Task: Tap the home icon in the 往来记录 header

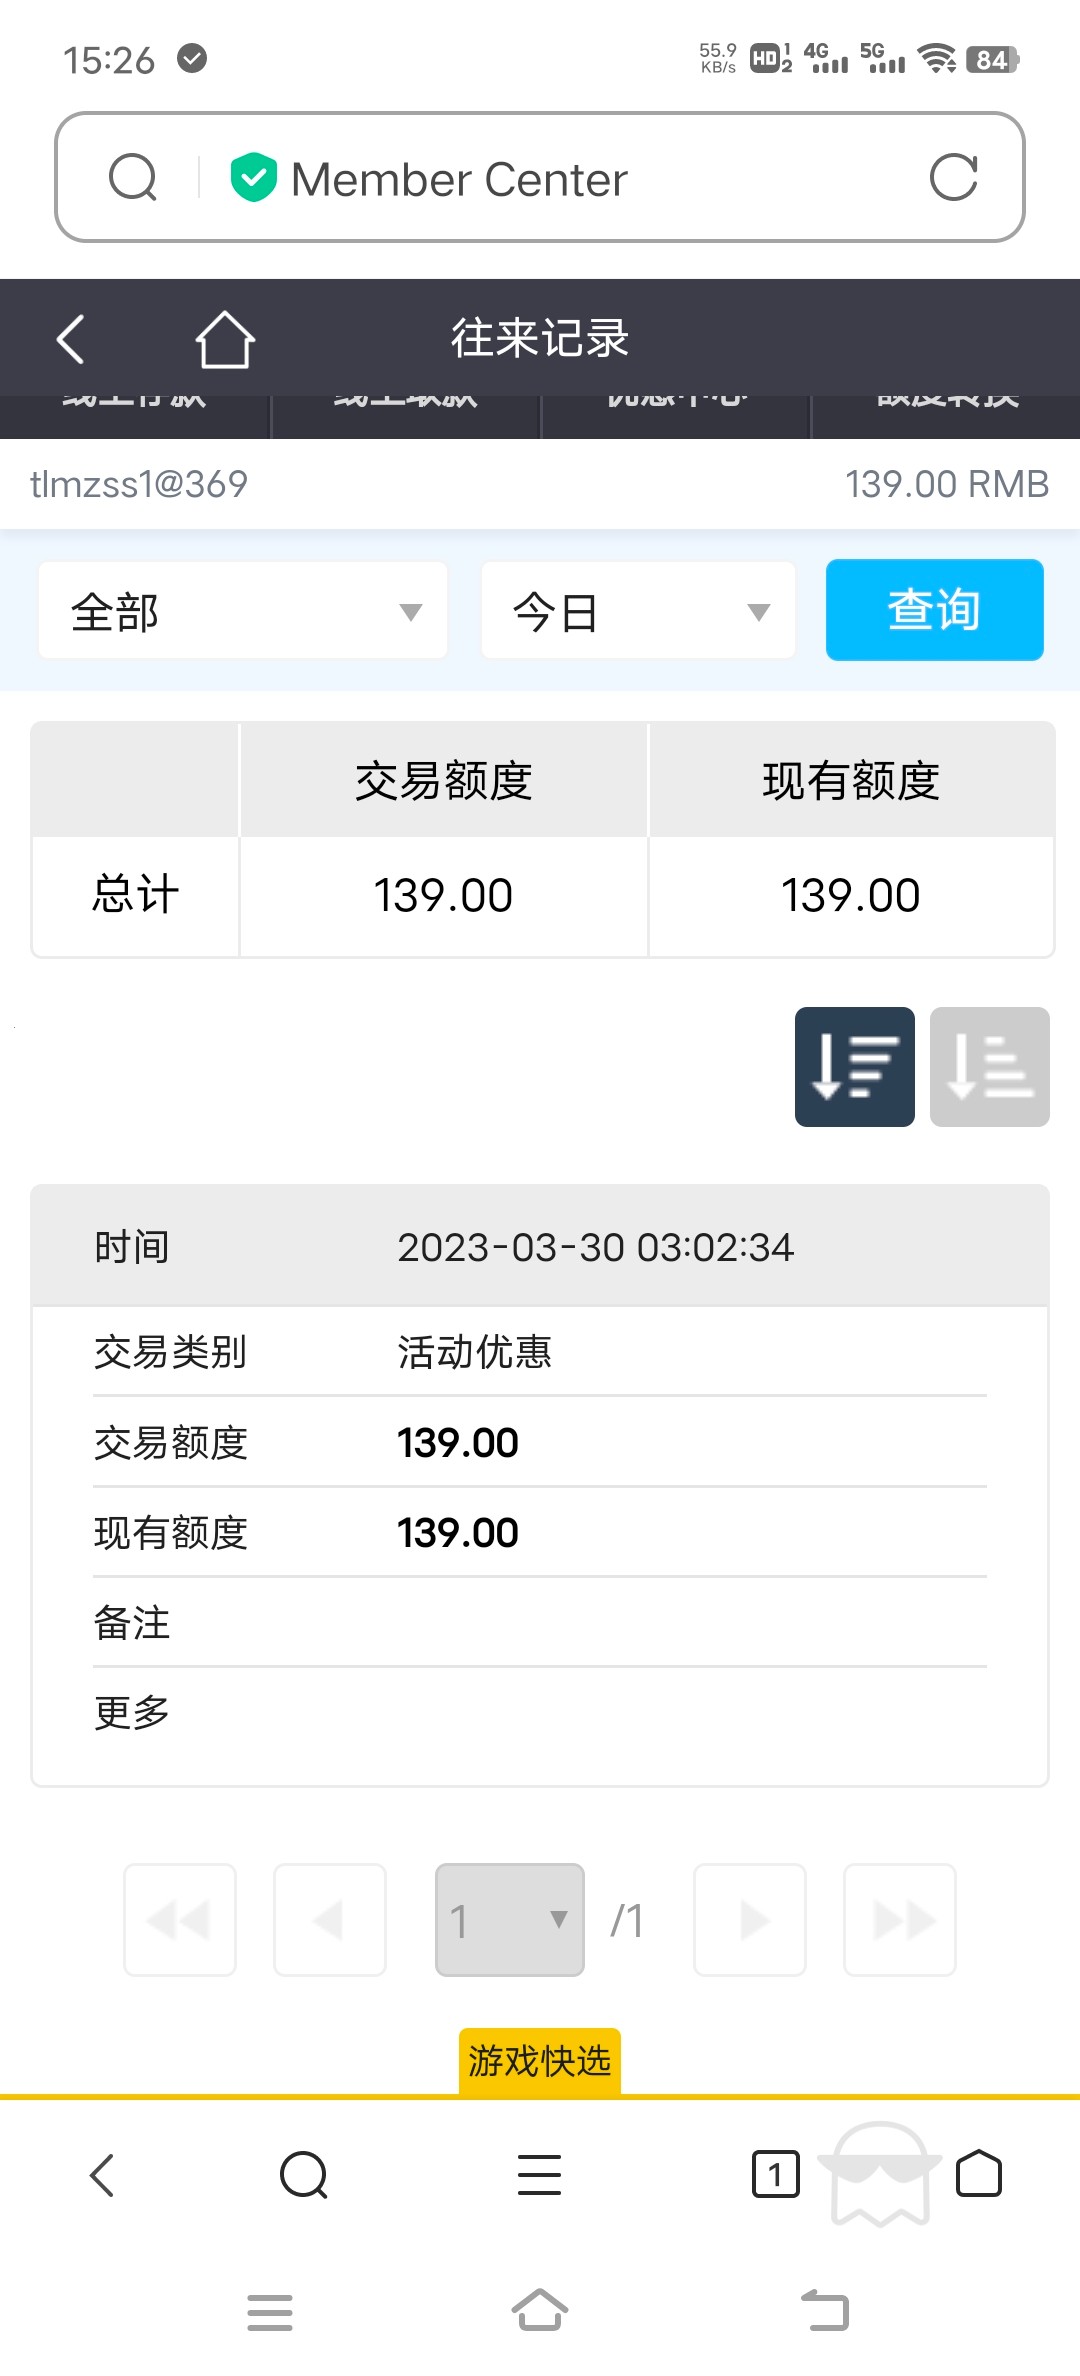Action: pyautogui.click(x=225, y=339)
